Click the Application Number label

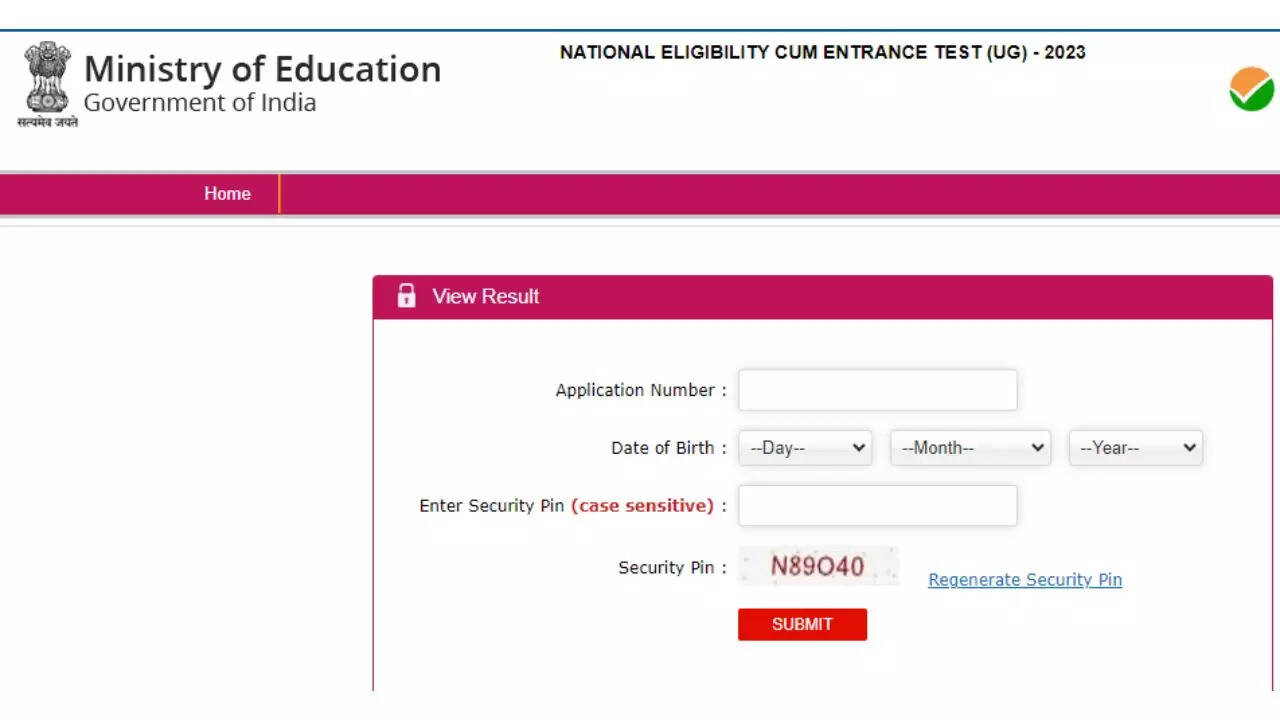click(x=635, y=390)
